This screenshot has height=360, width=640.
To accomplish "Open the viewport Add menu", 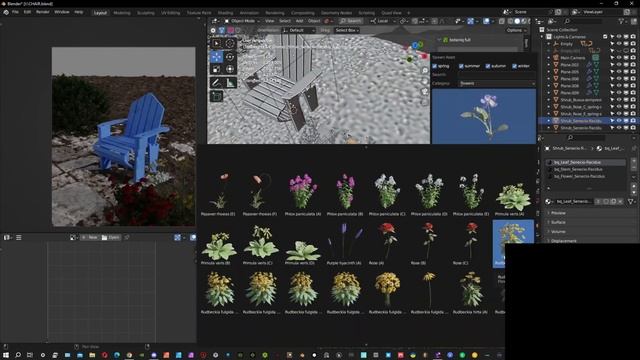I will 299,21.
